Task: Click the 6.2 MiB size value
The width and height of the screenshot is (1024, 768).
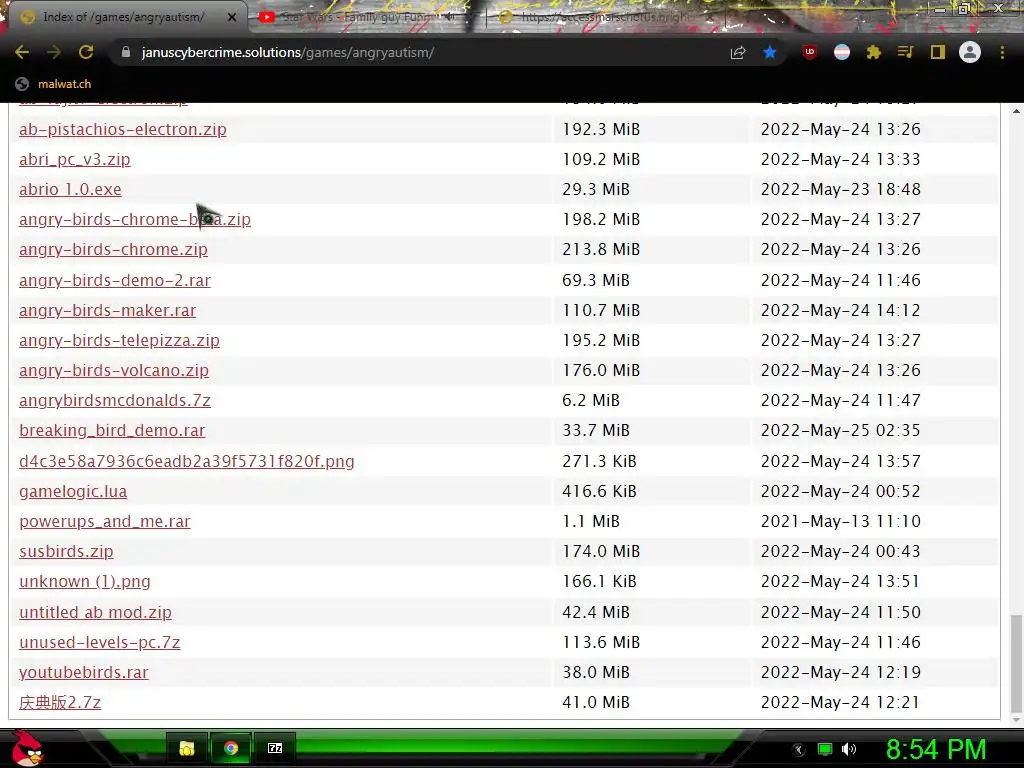Action: tap(590, 400)
